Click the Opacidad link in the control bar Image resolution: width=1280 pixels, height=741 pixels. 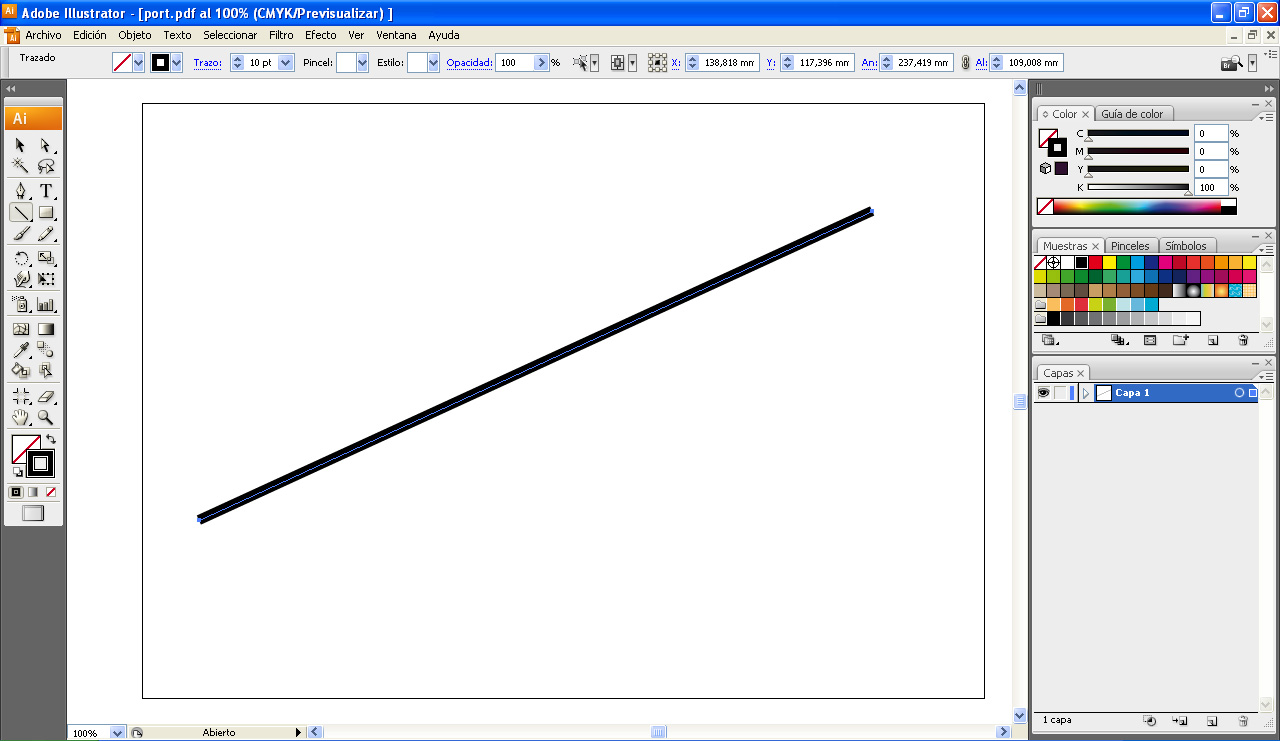point(469,62)
